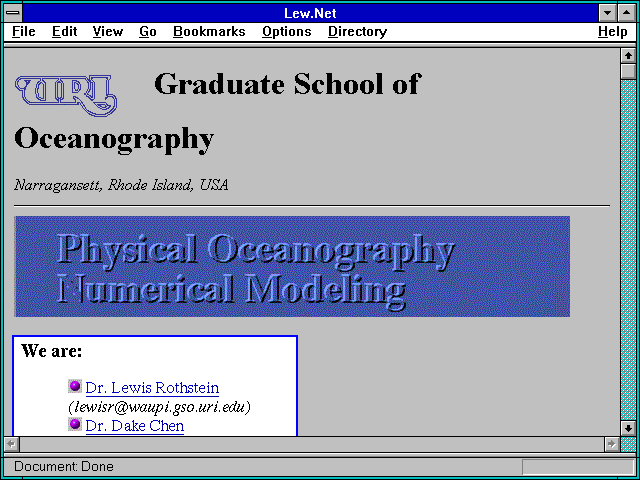
Task: Click the 'We are:' heading
Action: point(51,350)
